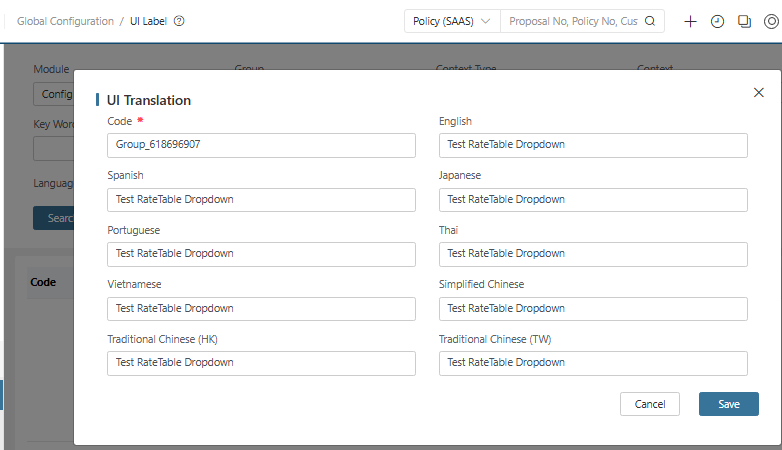The height and width of the screenshot is (450, 782).
Task: Click the Simplified Chinese field
Action: point(593,309)
